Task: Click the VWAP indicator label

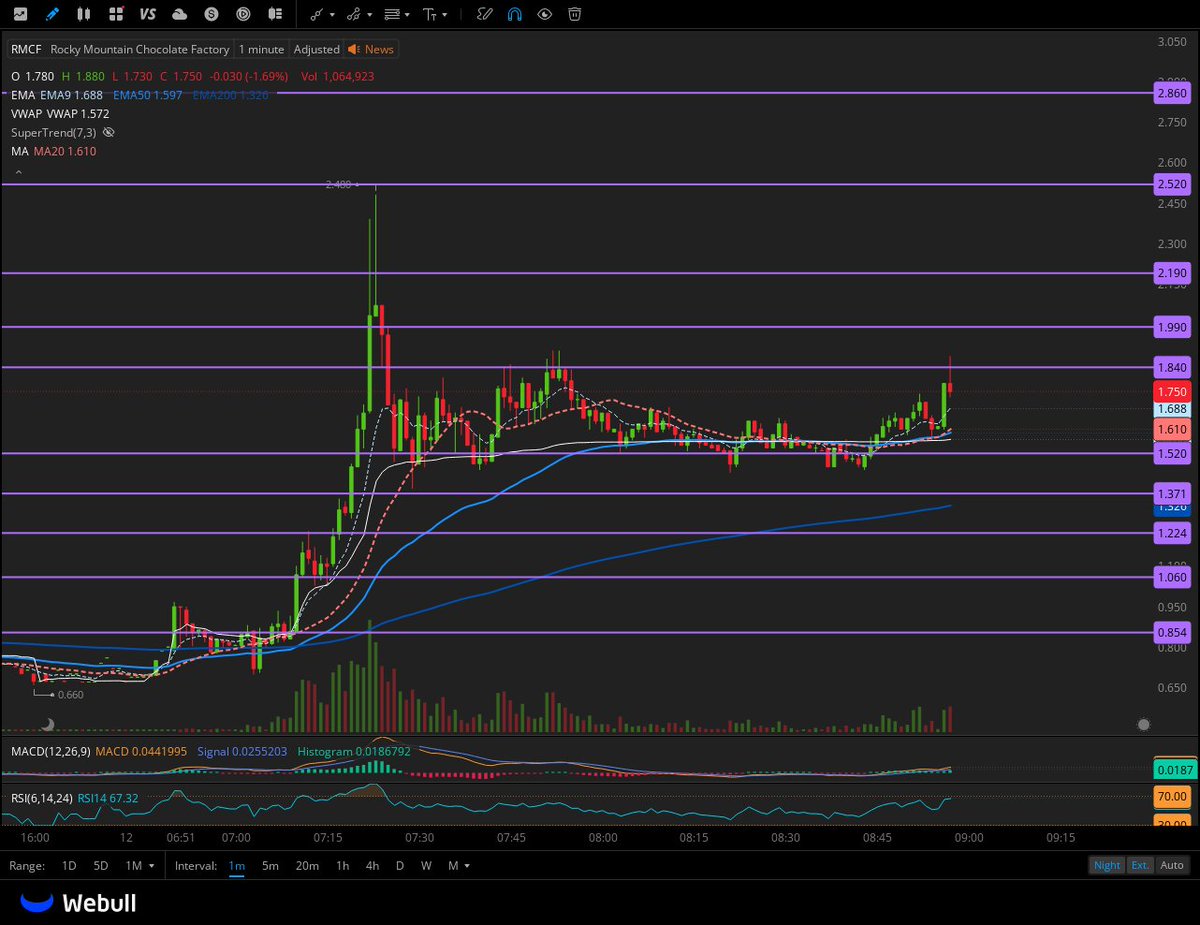Action: click(x=26, y=114)
